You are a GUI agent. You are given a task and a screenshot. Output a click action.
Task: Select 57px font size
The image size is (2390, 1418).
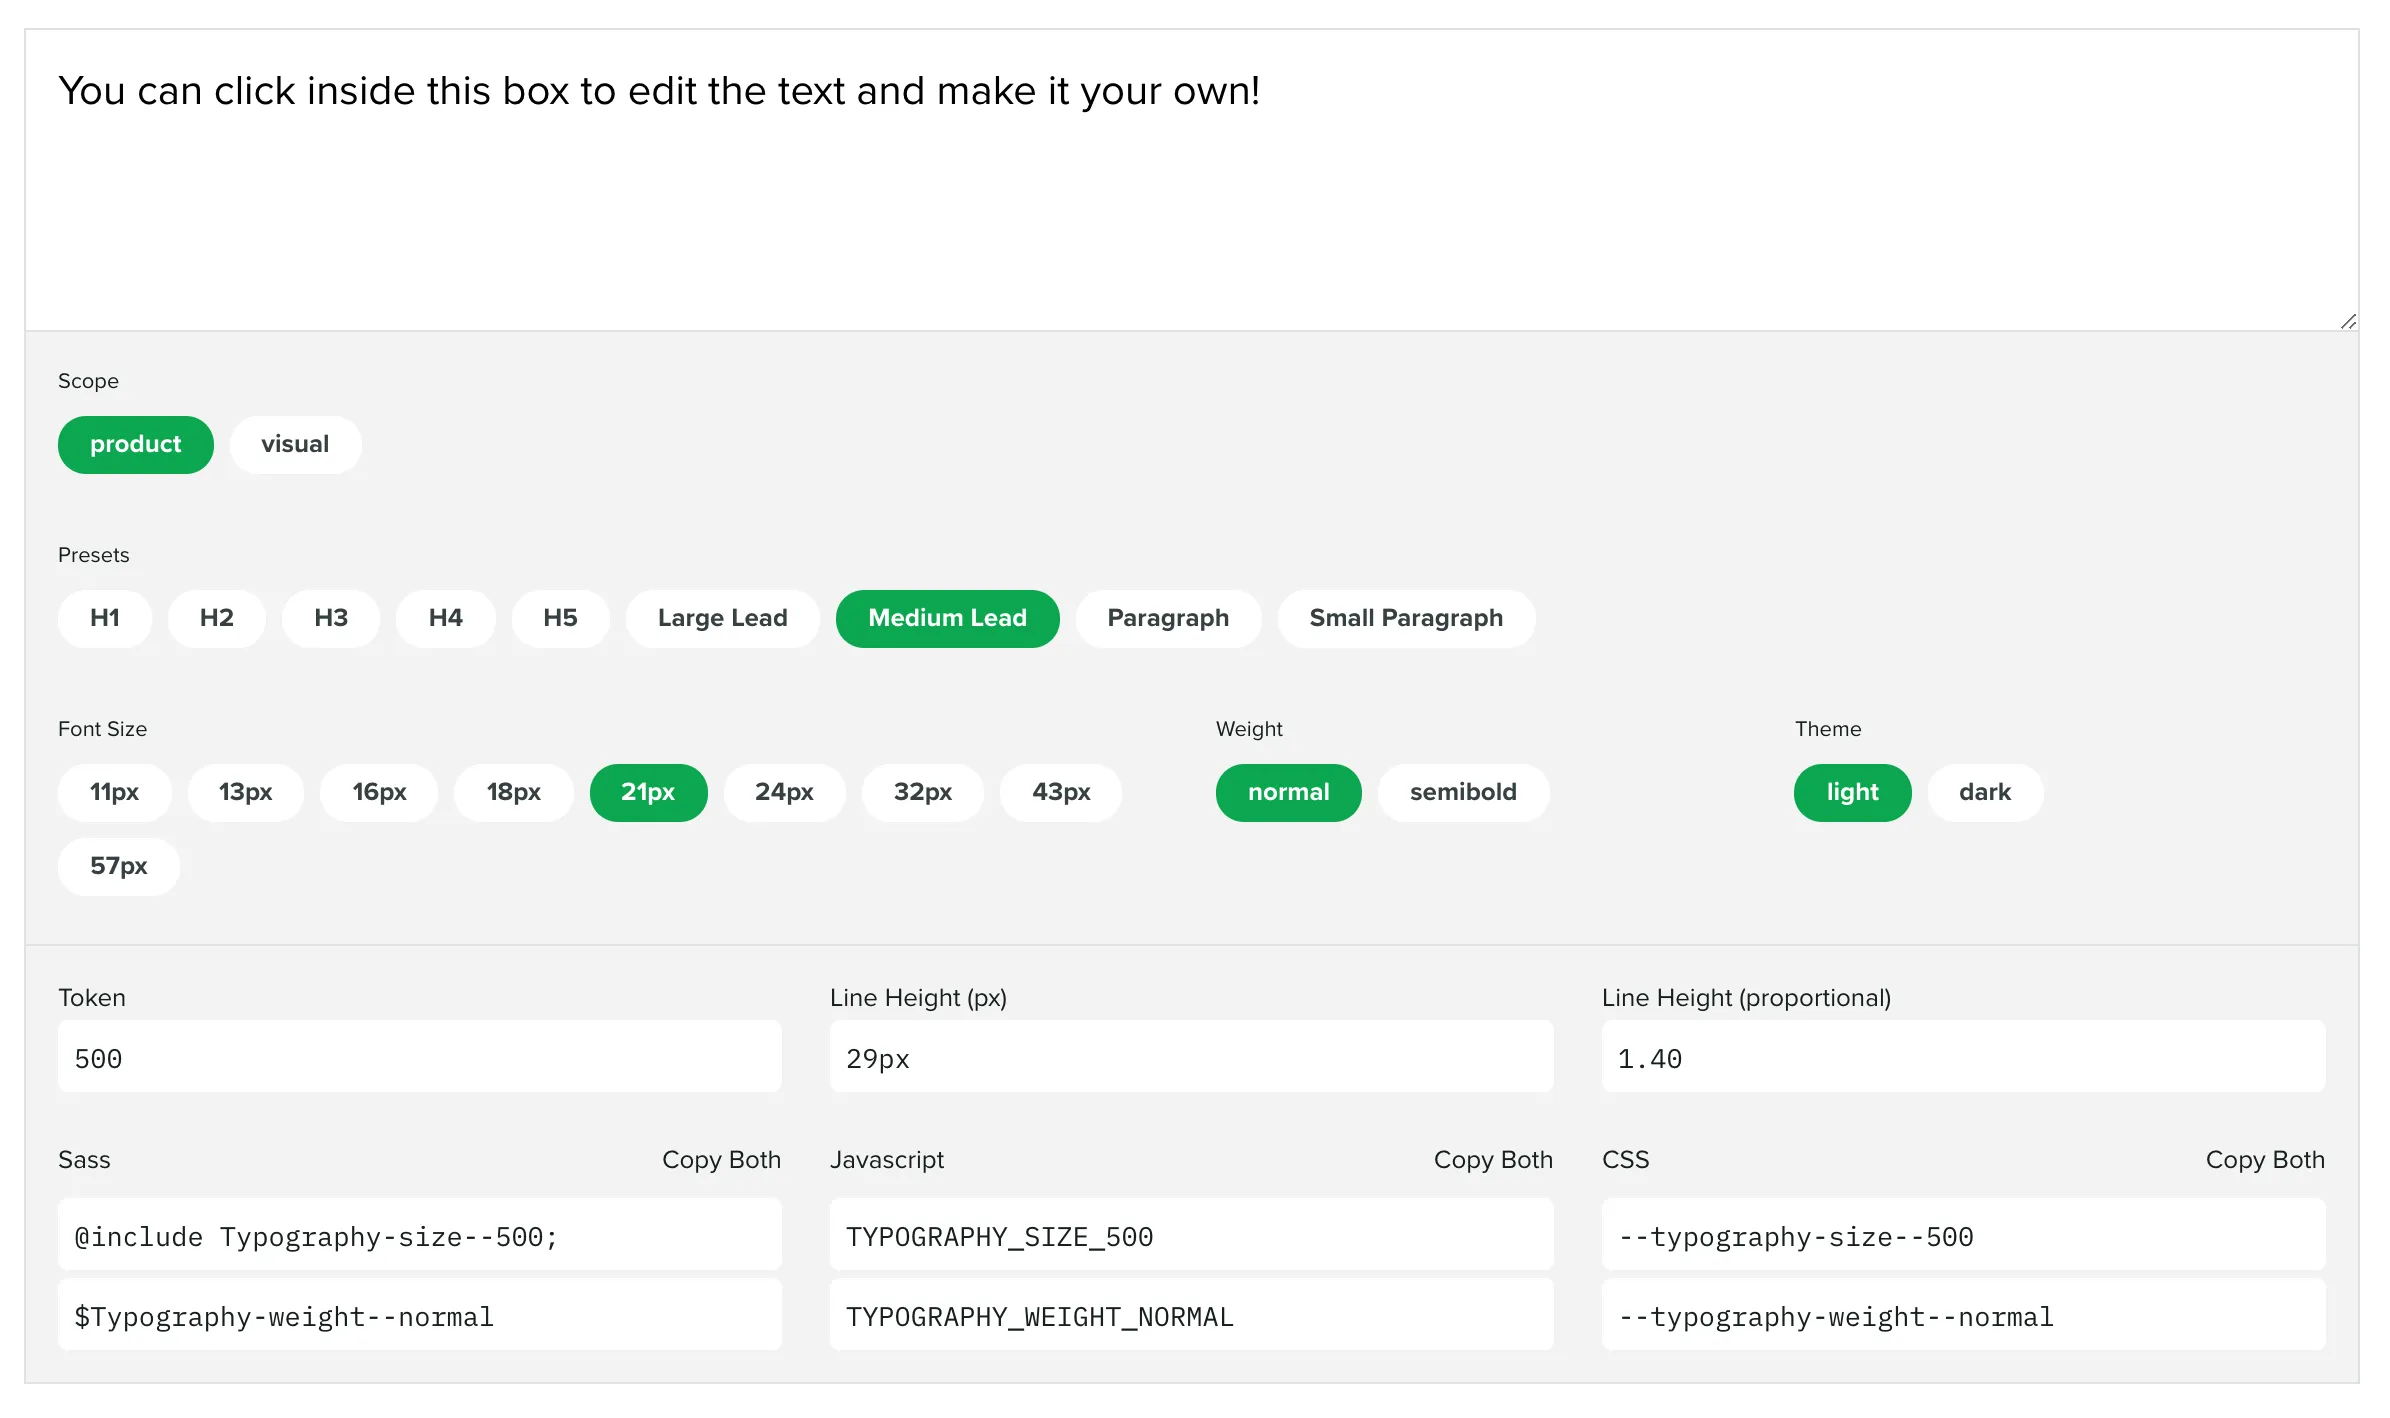(x=118, y=864)
